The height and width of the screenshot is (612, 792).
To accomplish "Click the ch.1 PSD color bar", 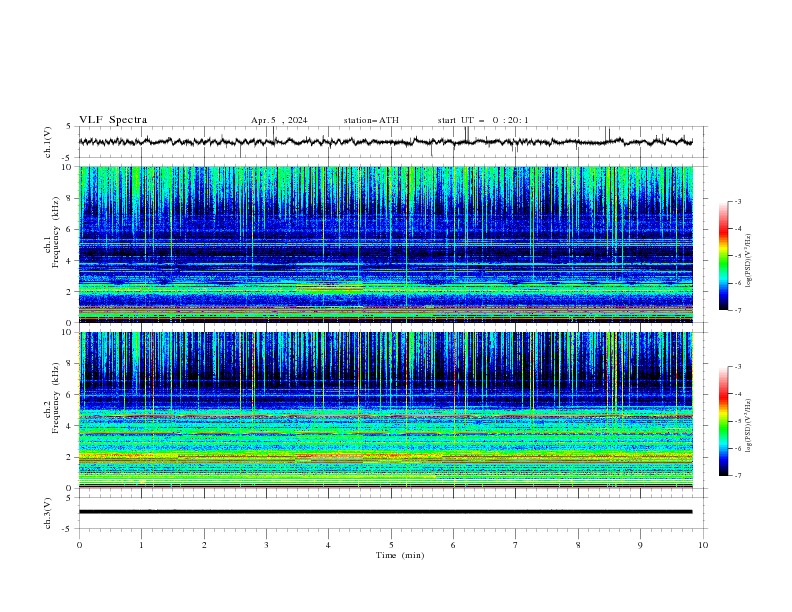I will (x=724, y=256).
